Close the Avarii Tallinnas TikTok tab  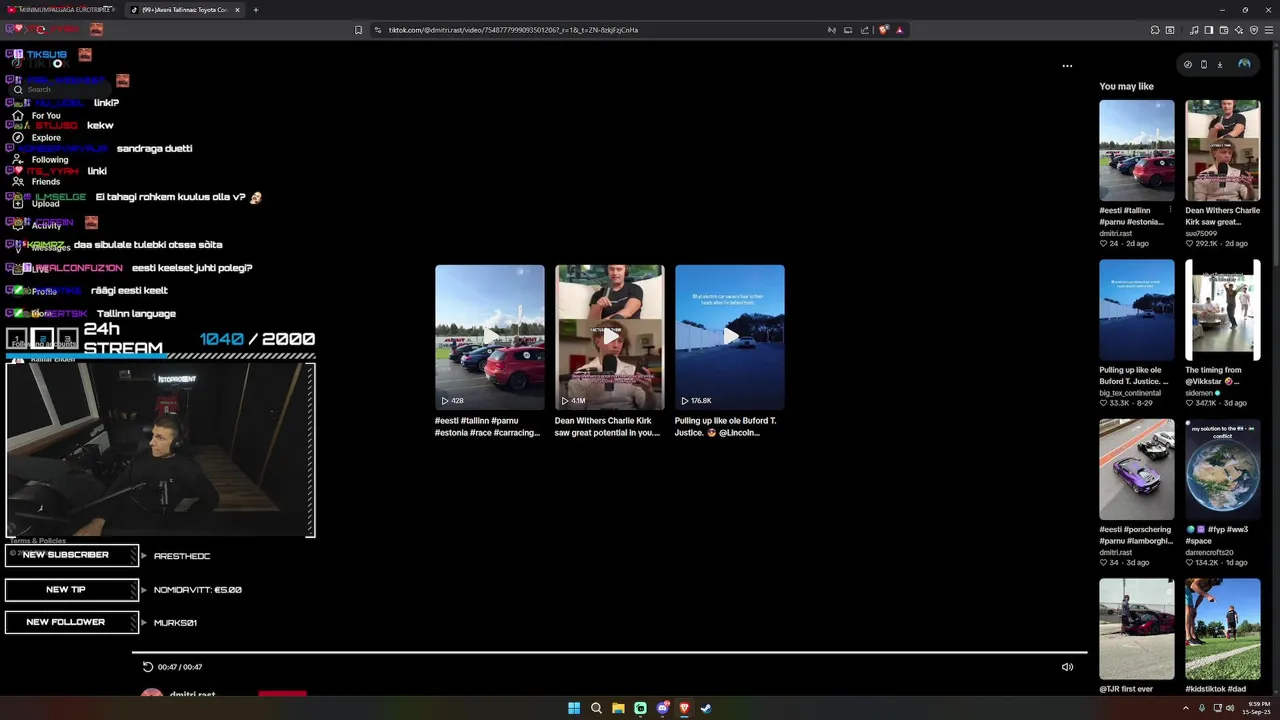coord(237,10)
